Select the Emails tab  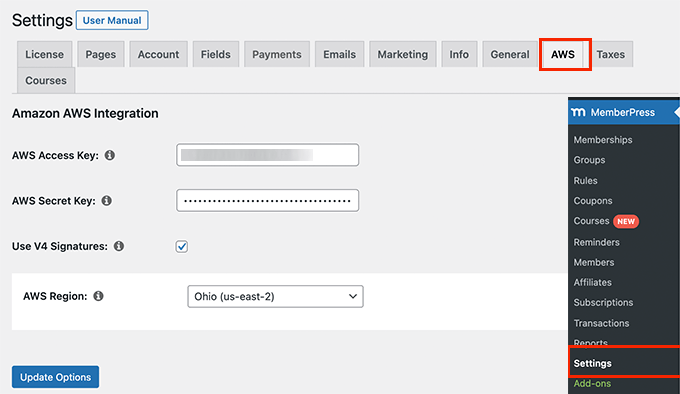pyautogui.click(x=340, y=54)
